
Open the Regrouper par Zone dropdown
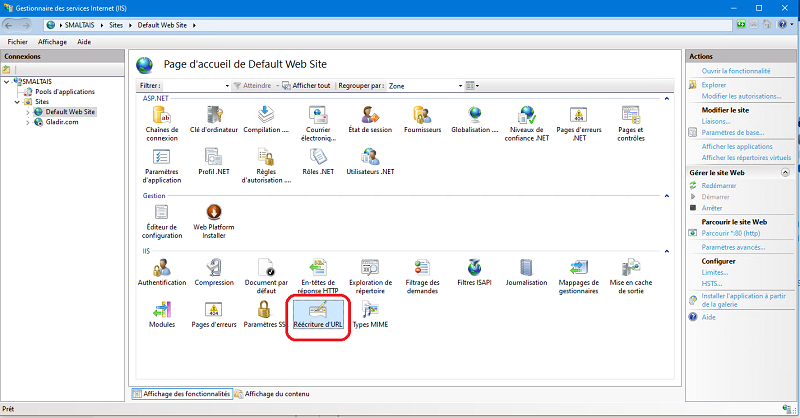point(424,86)
